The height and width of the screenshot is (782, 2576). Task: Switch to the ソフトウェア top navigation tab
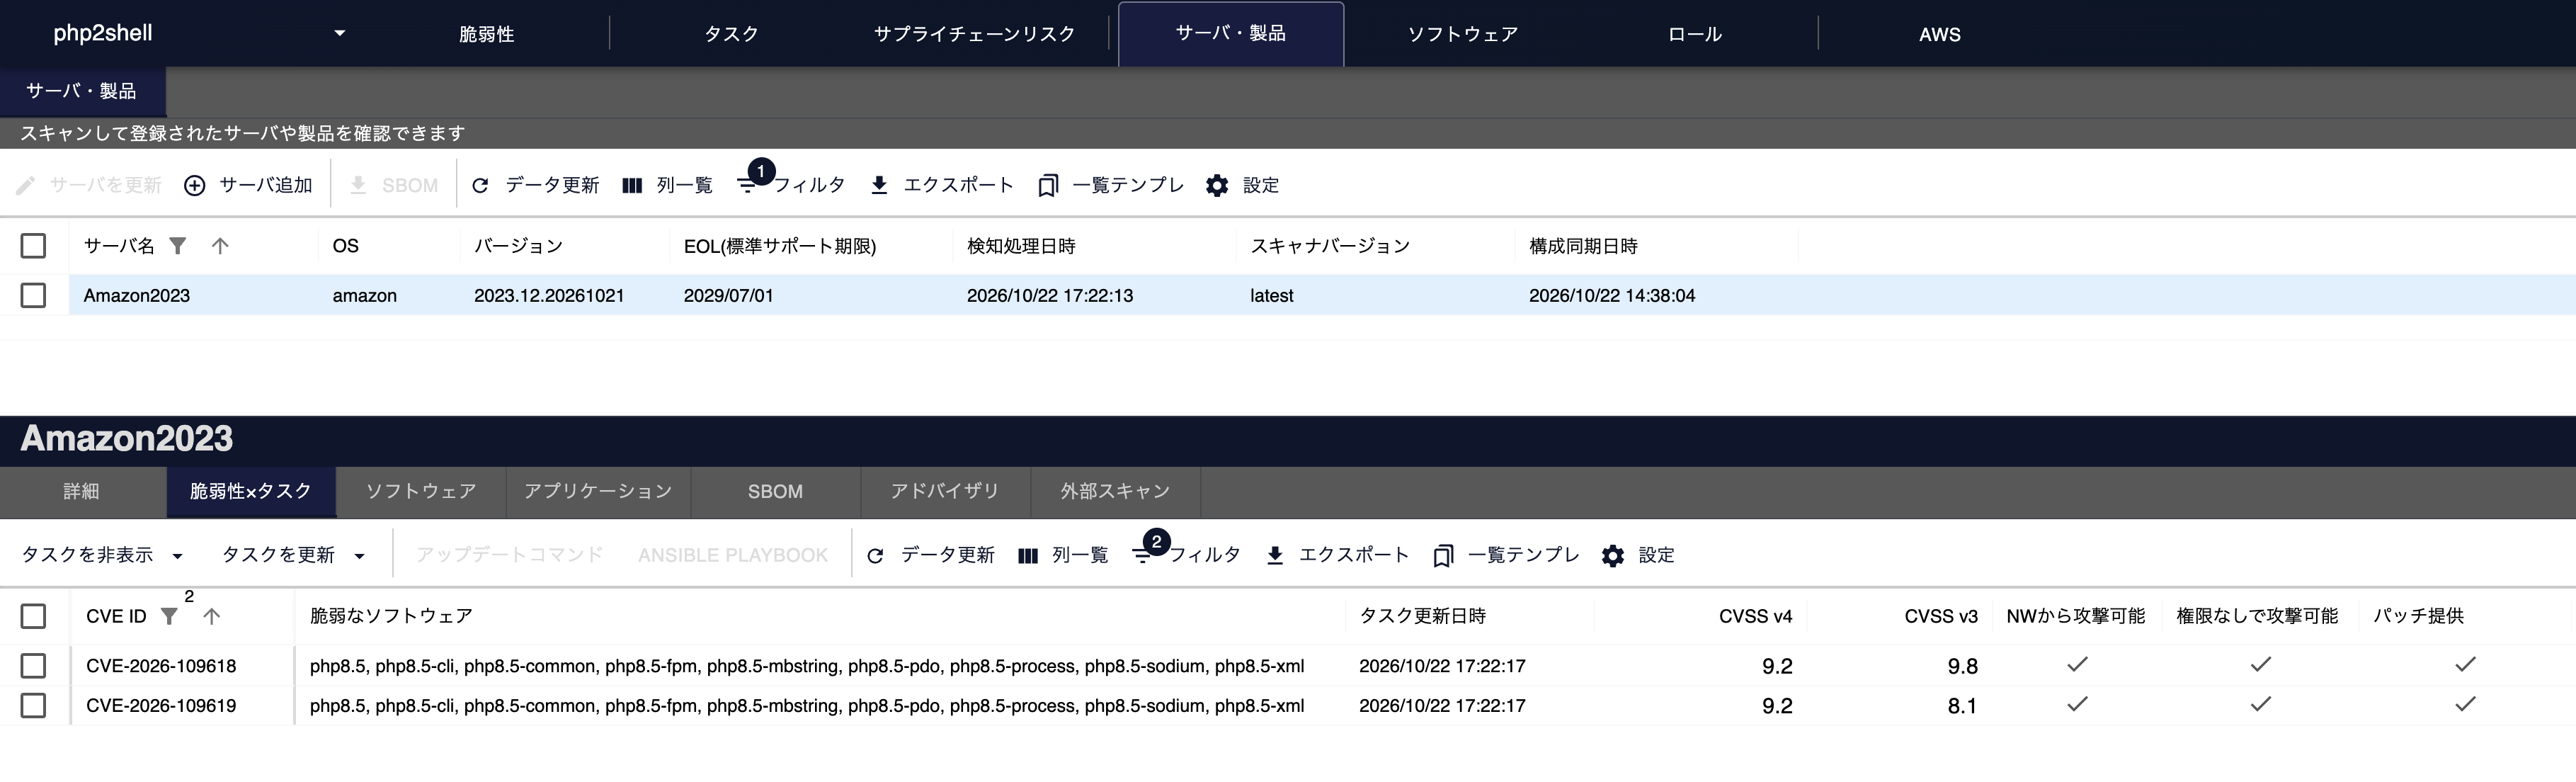(1462, 34)
